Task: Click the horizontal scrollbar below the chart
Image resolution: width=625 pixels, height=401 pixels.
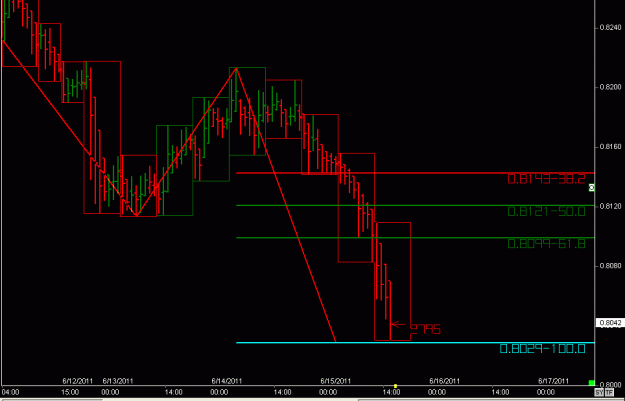Action: [312, 399]
